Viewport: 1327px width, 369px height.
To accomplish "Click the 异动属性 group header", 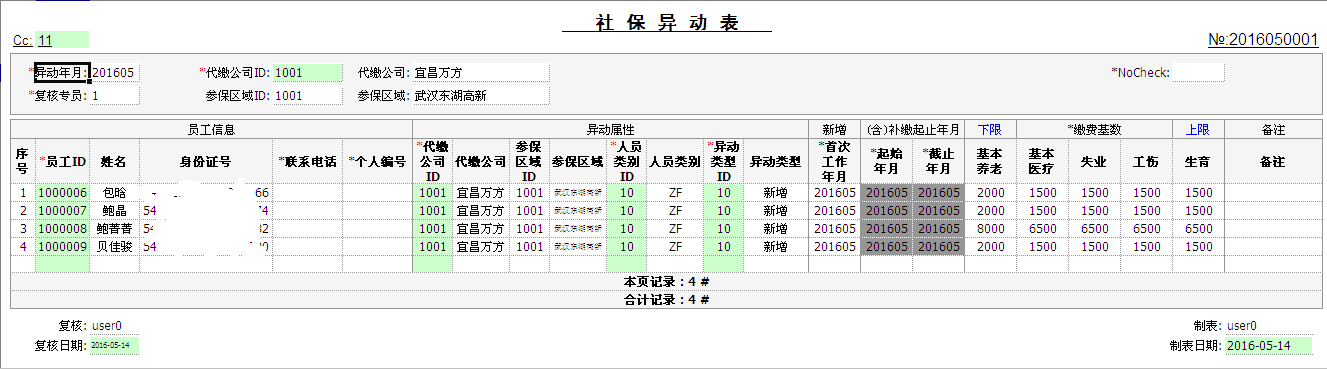I will pyautogui.click(x=610, y=129).
